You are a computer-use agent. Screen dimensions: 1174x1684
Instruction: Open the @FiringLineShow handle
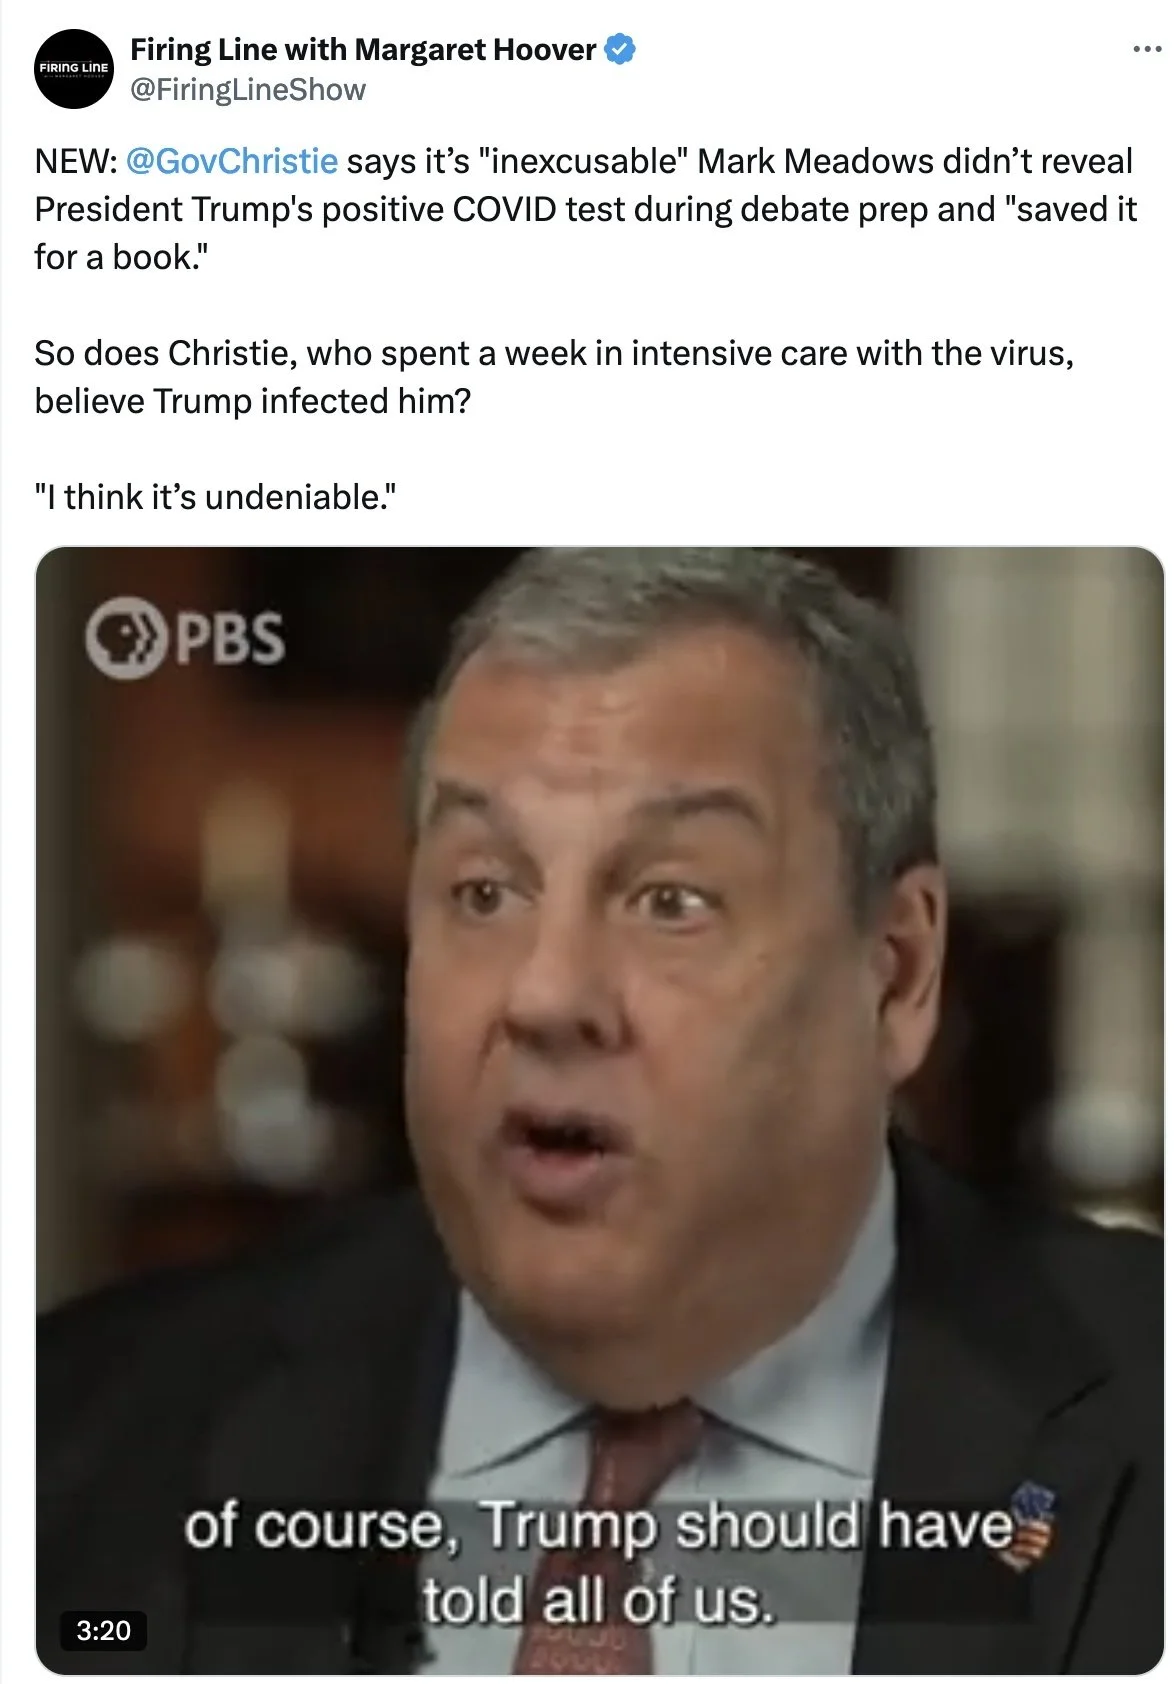point(248,90)
